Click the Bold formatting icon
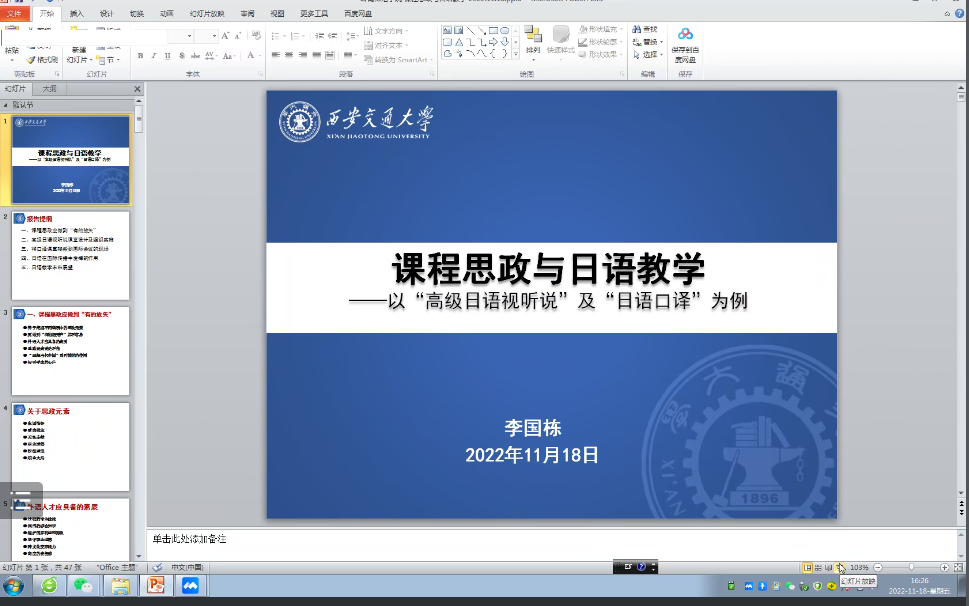This screenshot has width=969, height=606. [141, 56]
